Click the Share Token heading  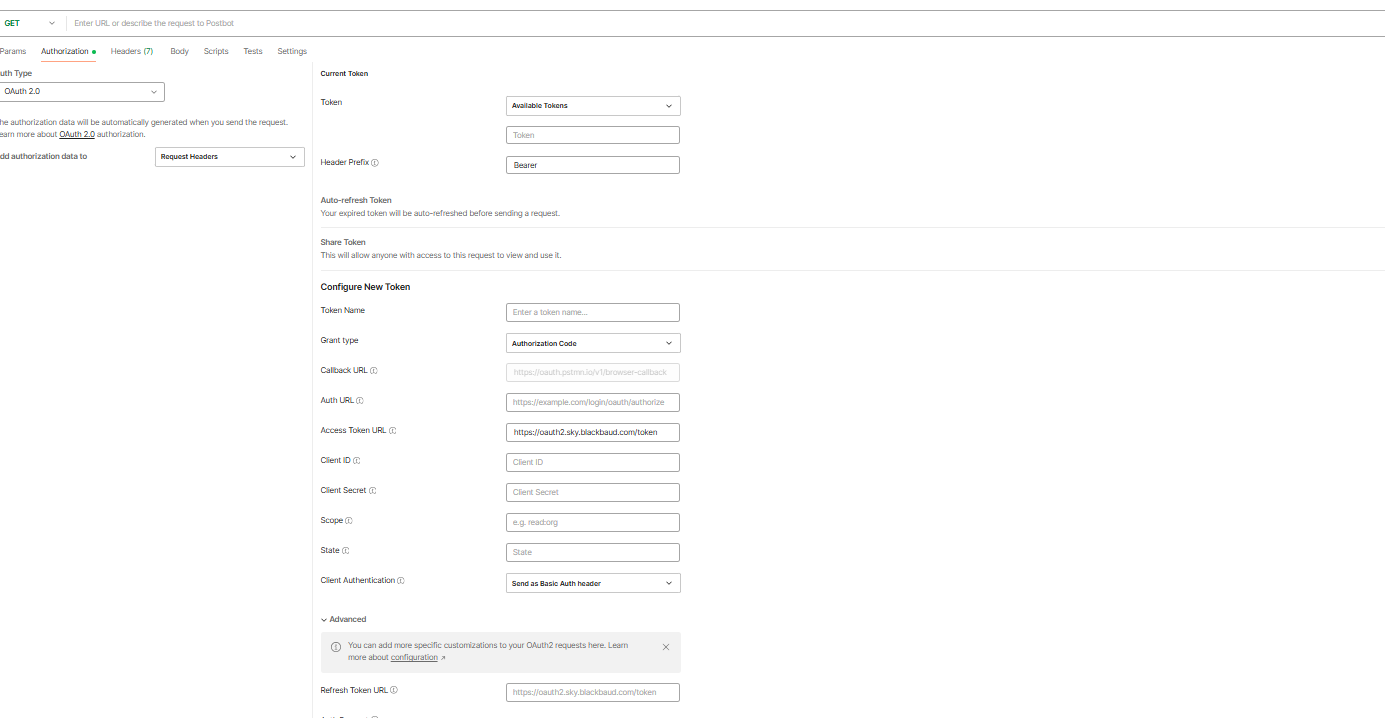click(343, 242)
